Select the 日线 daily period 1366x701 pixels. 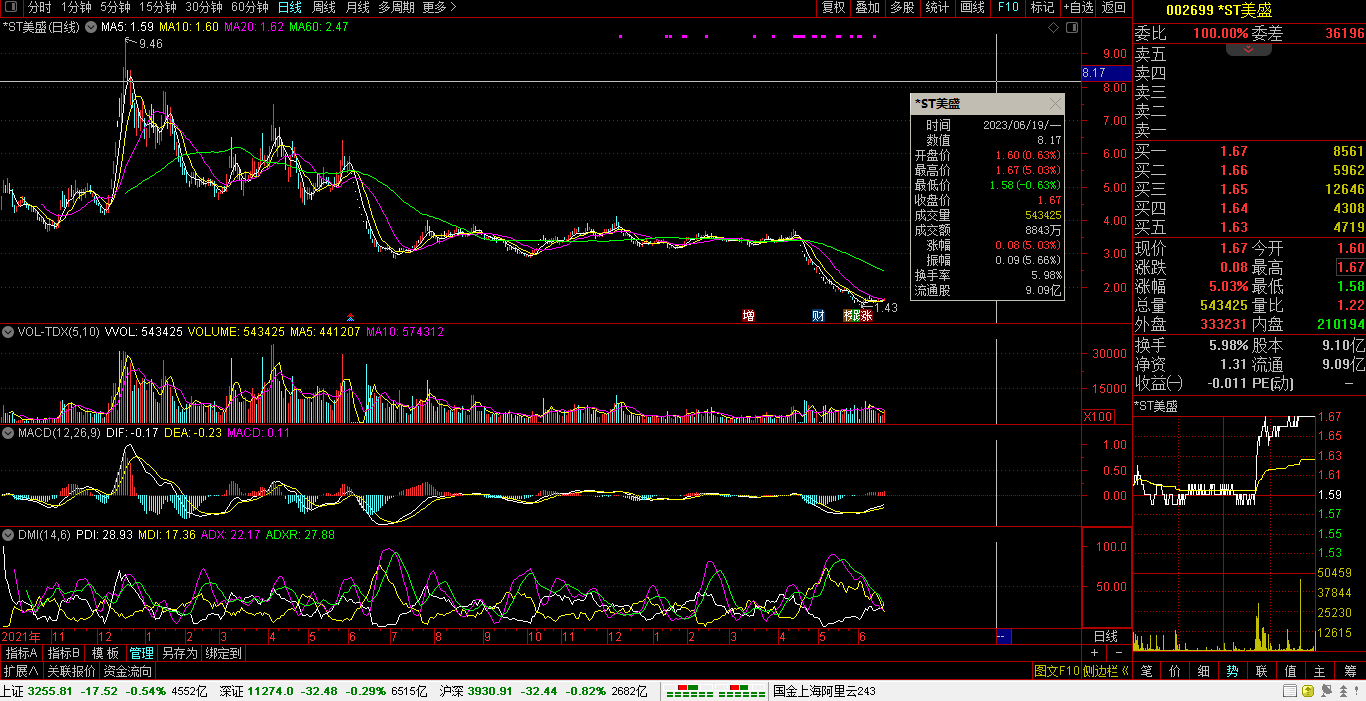point(290,7)
